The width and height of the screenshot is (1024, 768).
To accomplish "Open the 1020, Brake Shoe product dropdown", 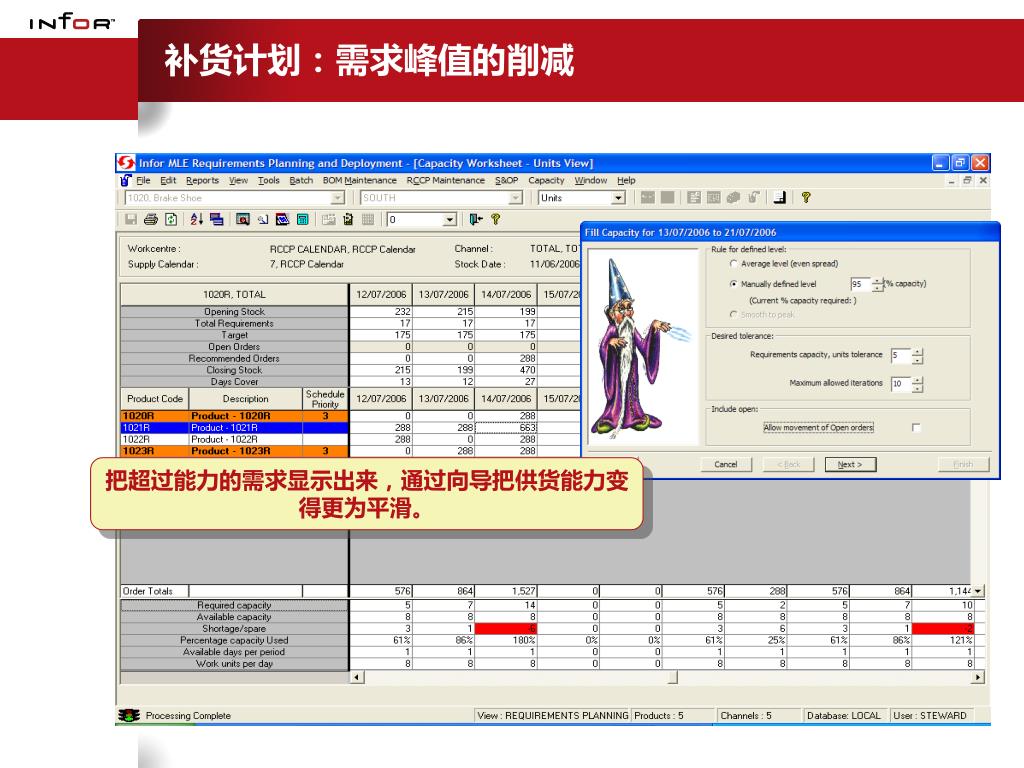I will 338,198.
